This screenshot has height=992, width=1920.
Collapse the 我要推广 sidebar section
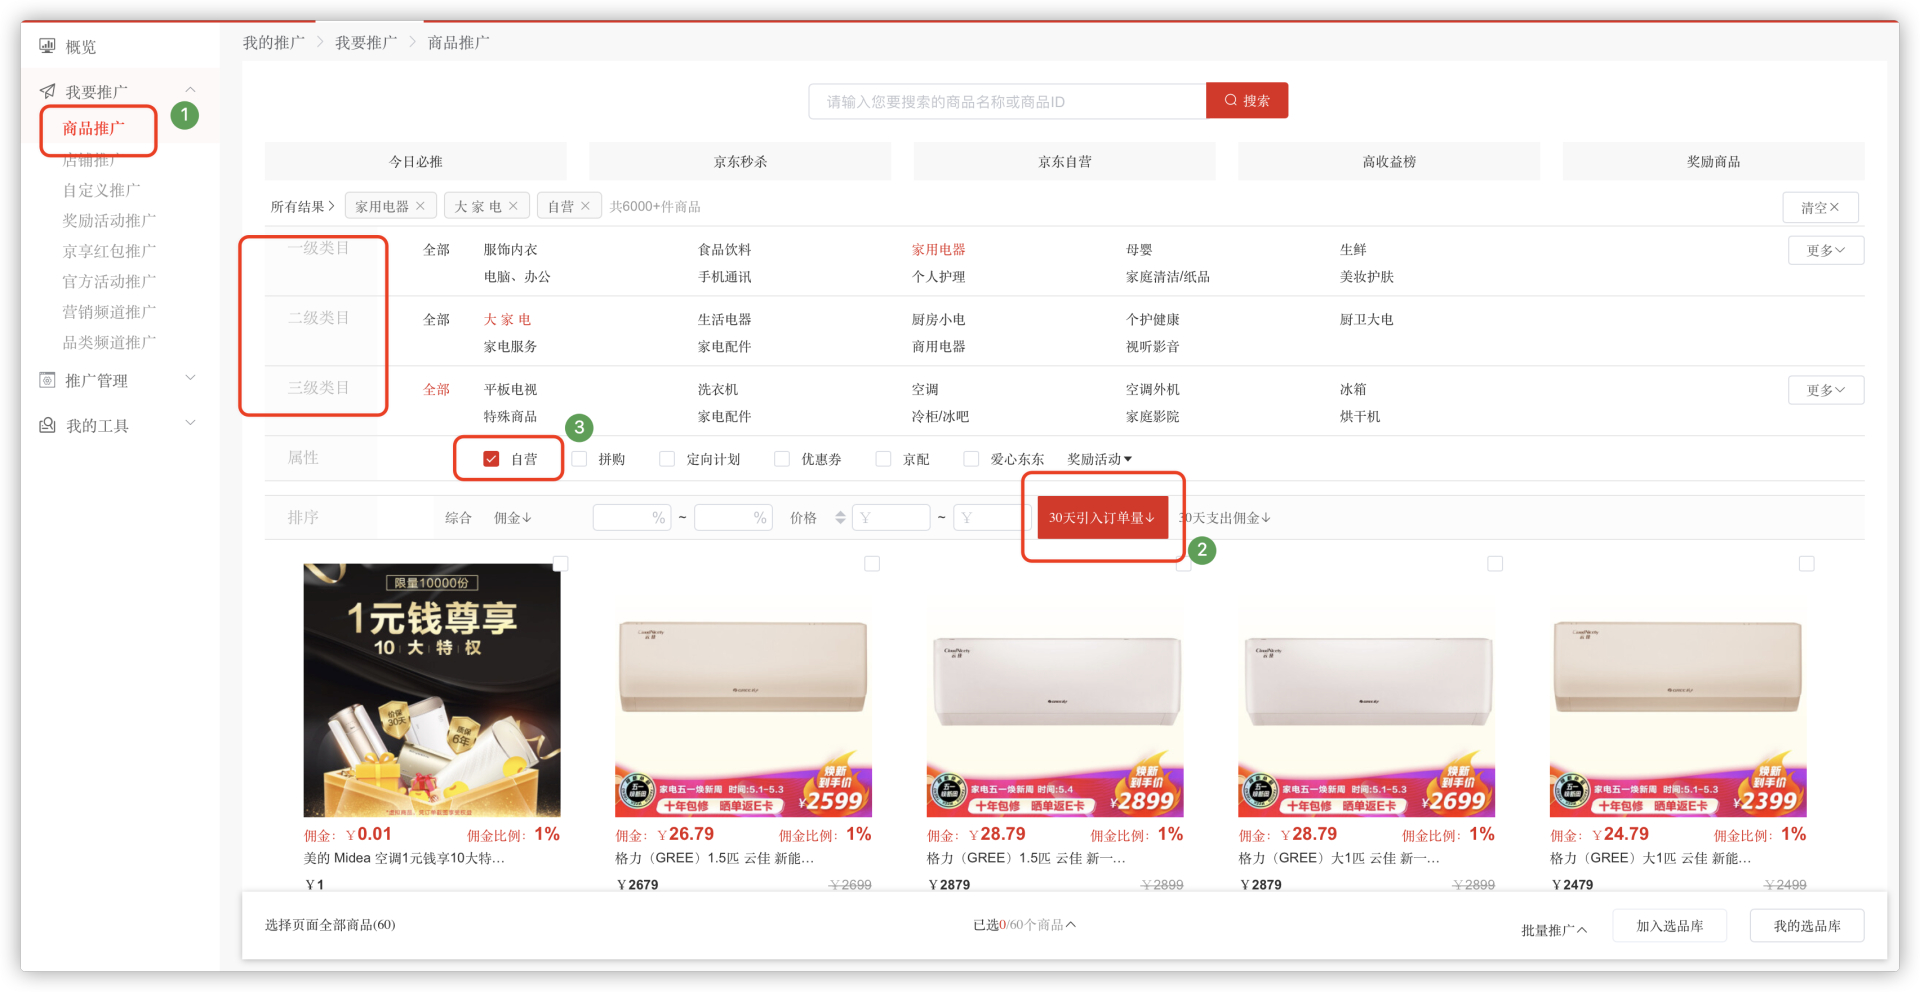pos(190,90)
